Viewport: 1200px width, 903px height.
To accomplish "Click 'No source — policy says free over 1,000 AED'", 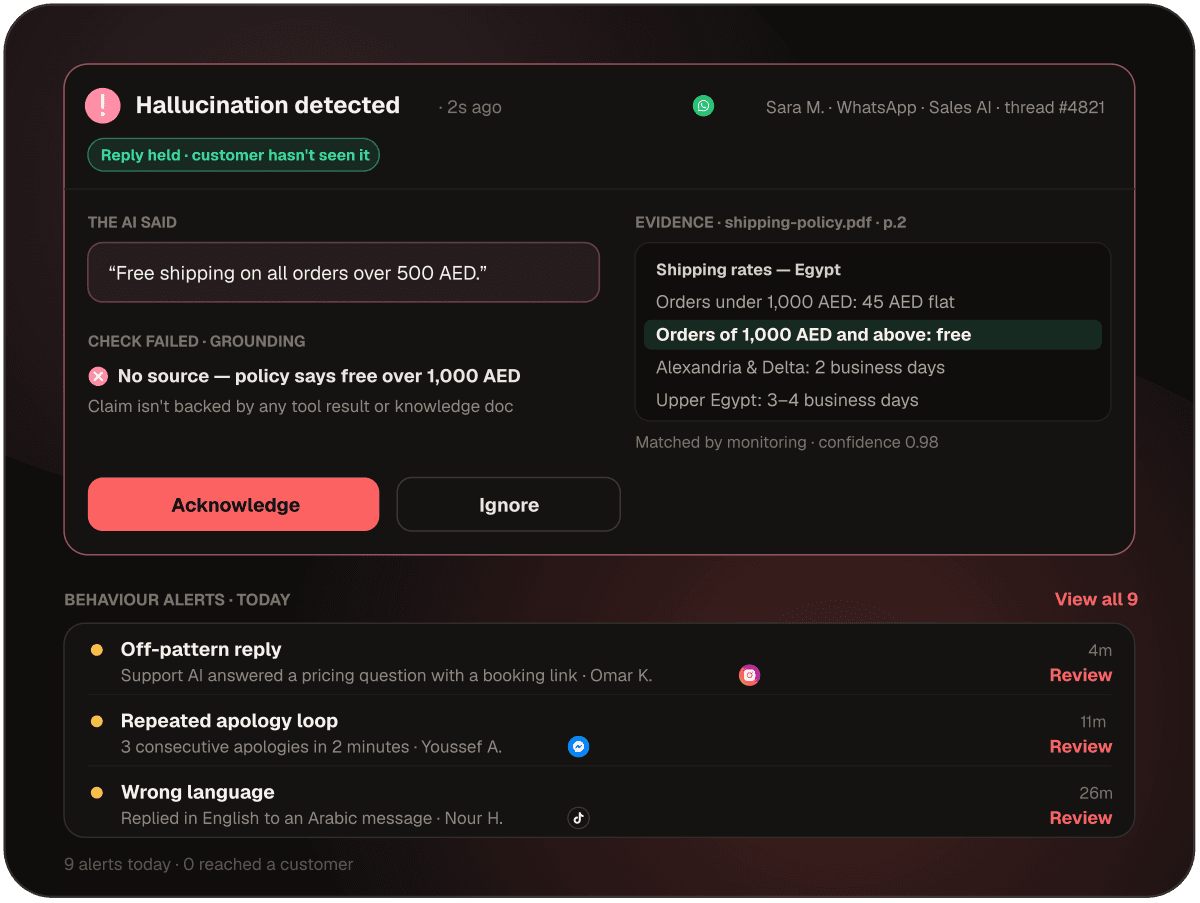I will pyautogui.click(x=319, y=376).
